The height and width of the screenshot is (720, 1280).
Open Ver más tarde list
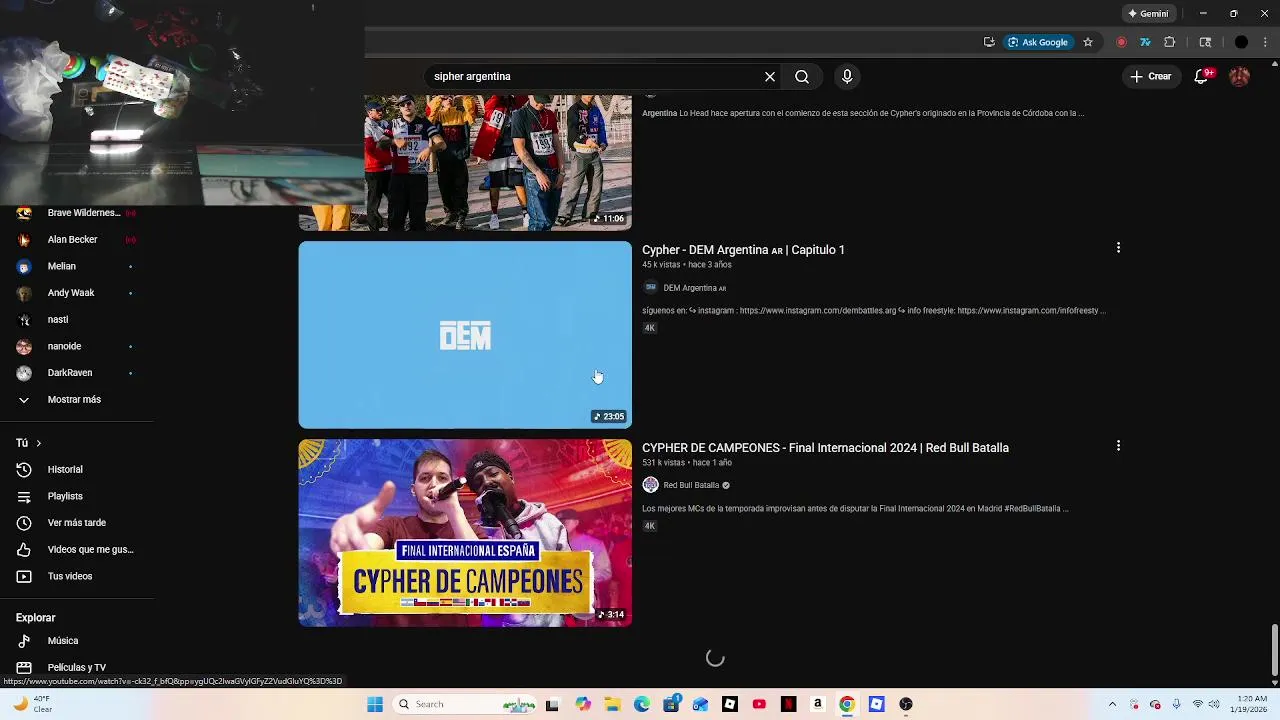pos(76,523)
